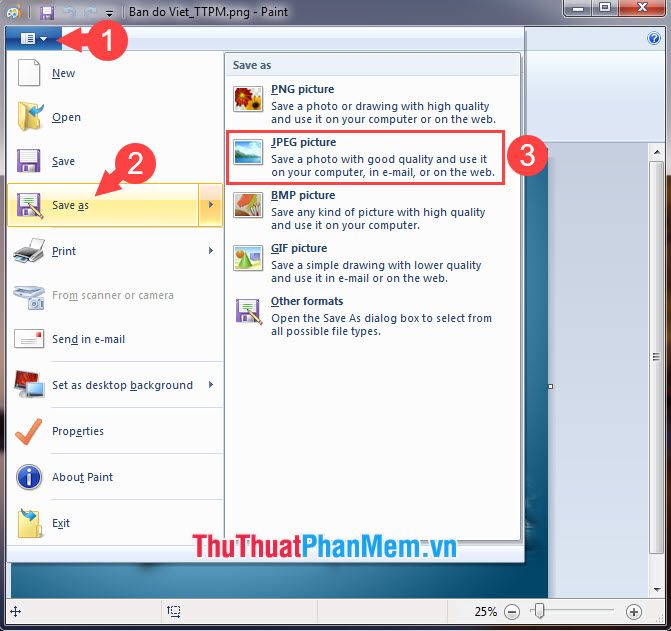Click the shapes GIF picture icon
Viewport: 671px width, 631px height.
248,258
